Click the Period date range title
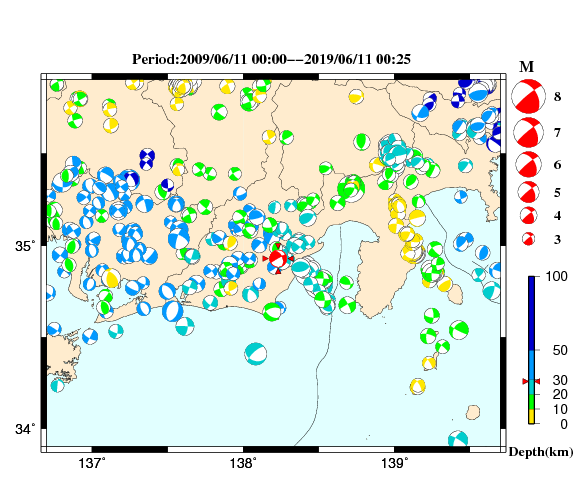Screen dimensions: 580x500 (272, 59)
